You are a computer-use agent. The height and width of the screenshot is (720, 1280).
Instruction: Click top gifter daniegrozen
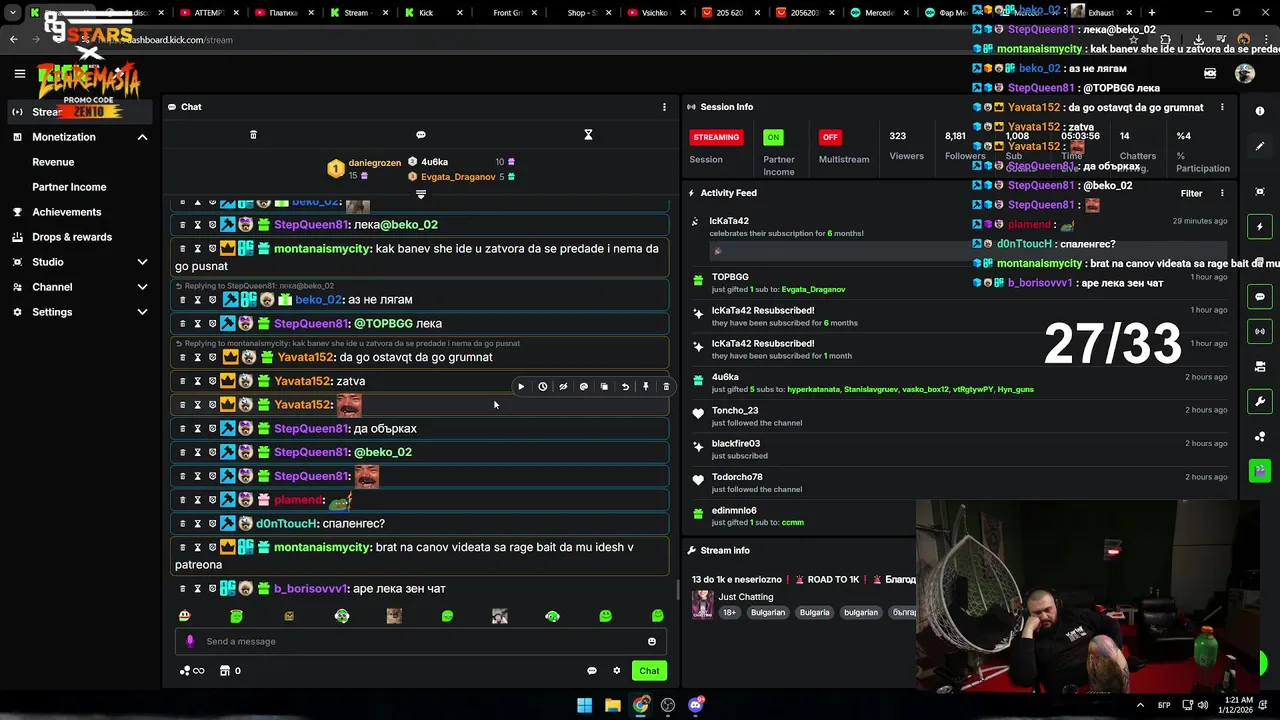pos(375,162)
